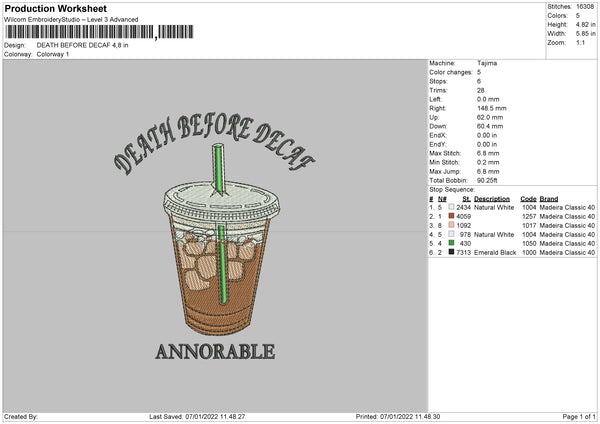Click the 'Created By:' footer label

click(x=21, y=417)
